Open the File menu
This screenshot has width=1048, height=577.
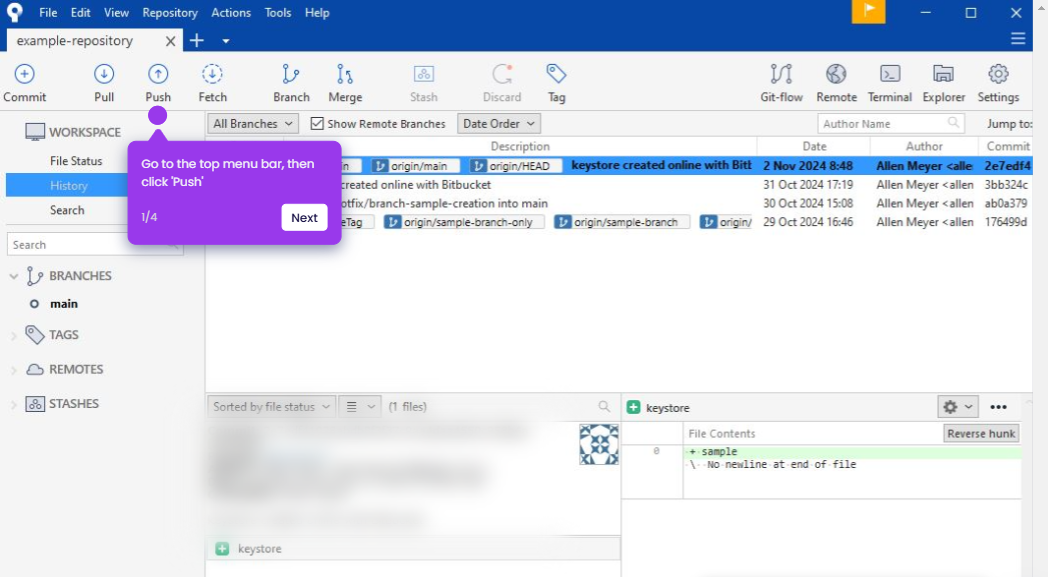(x=48, y=13)
